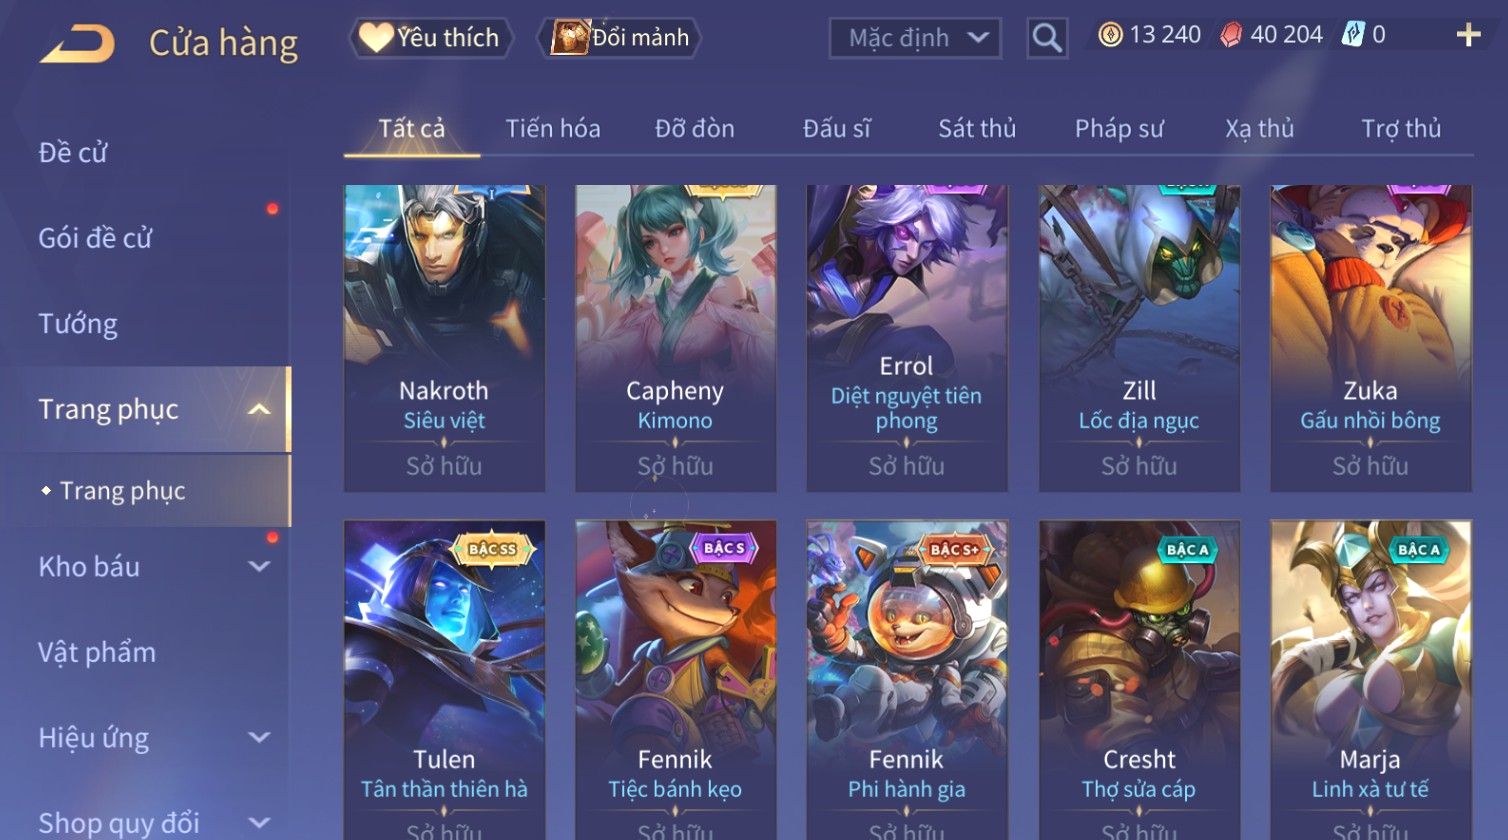
Task: Tap the plus icon to add currency
Action: [1468, 35]
